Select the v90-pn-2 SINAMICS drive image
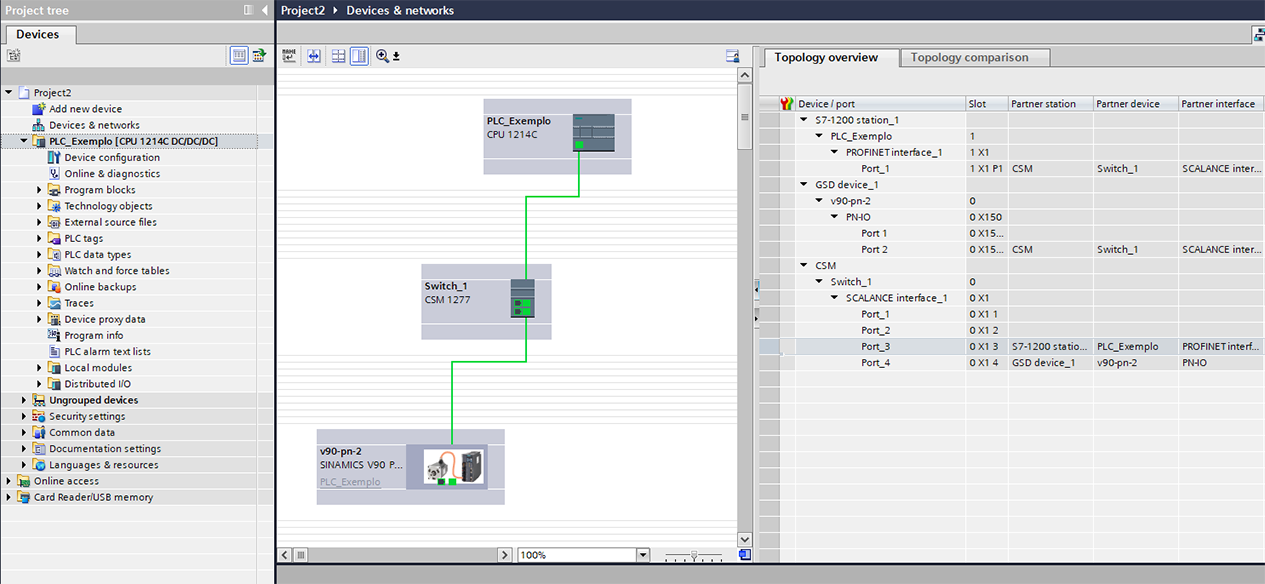The height and width of the screenshot is (584, 1265). pyautogui.click(x=453, y=467)
